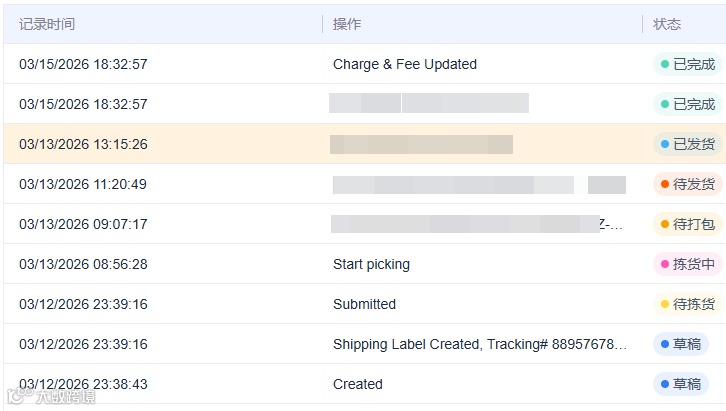Viewport: 726px width, 411px height.
Task: Select the 待打包 status badge
Action: [688, 224]
